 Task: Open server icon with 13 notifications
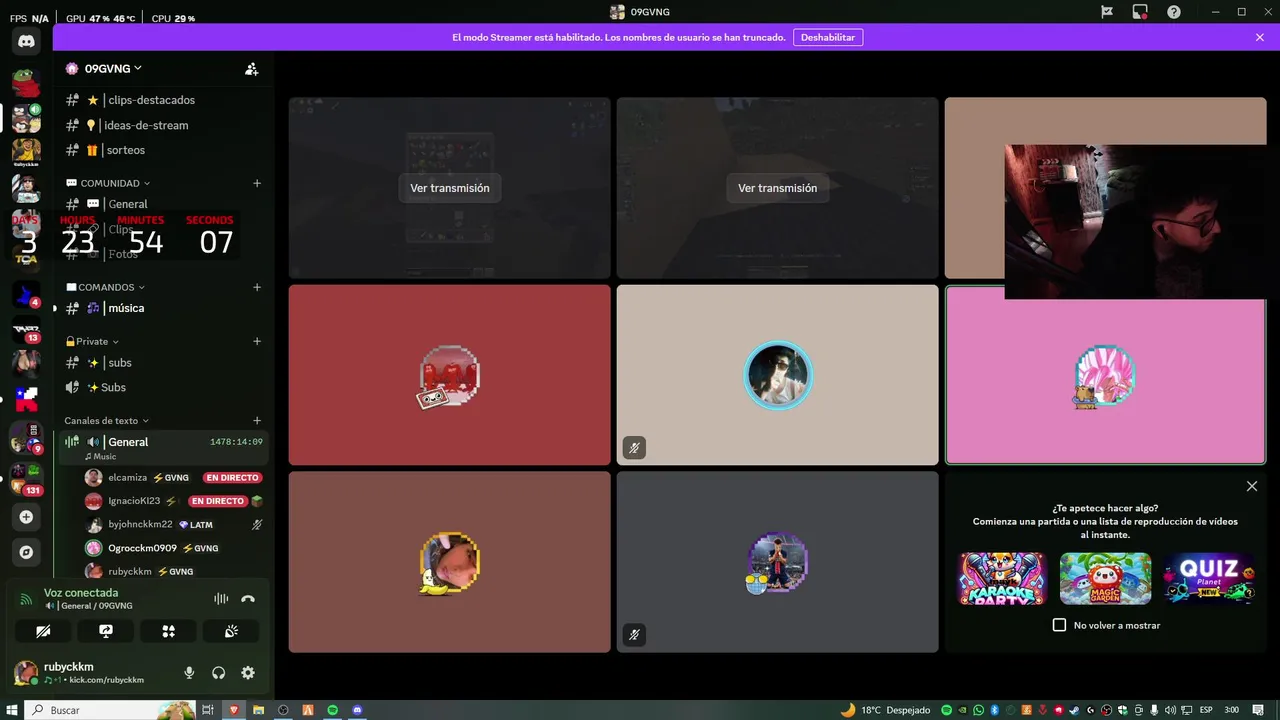point(26,329)
